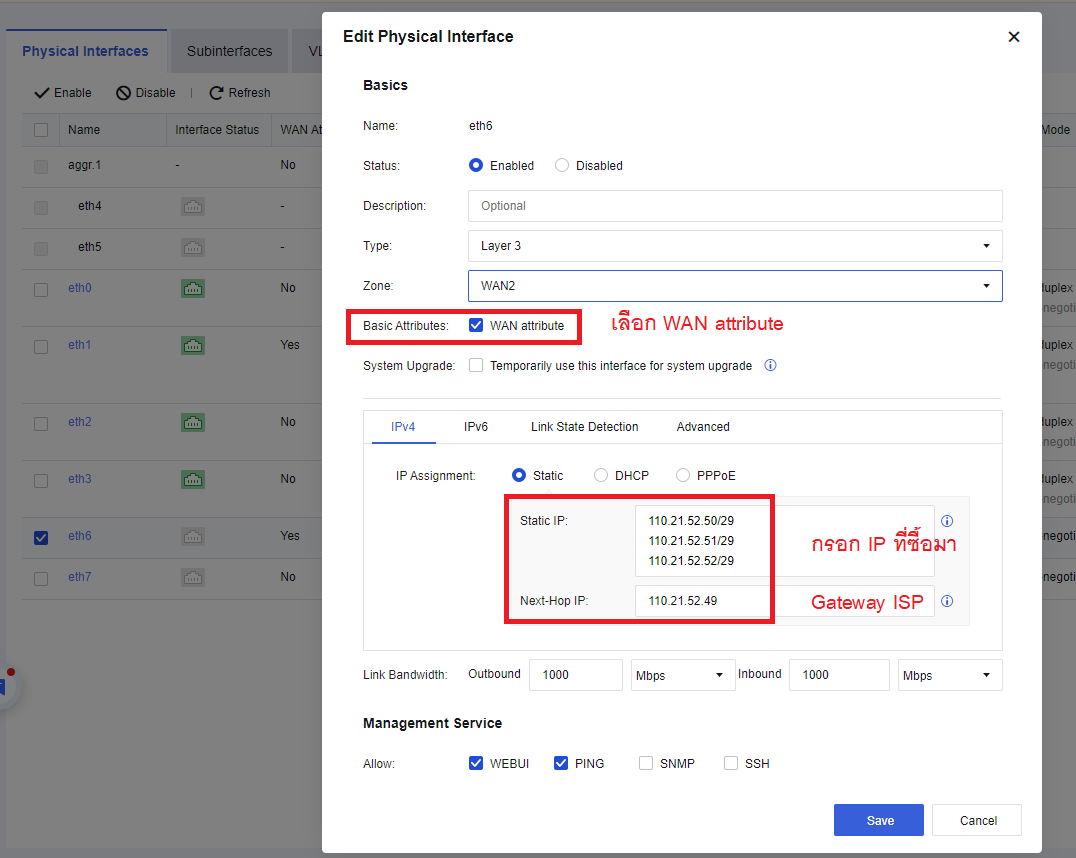The image size is (1076, 858).
Task: Click the interface status icon next to eth7
Action: (x=193, y=577)
